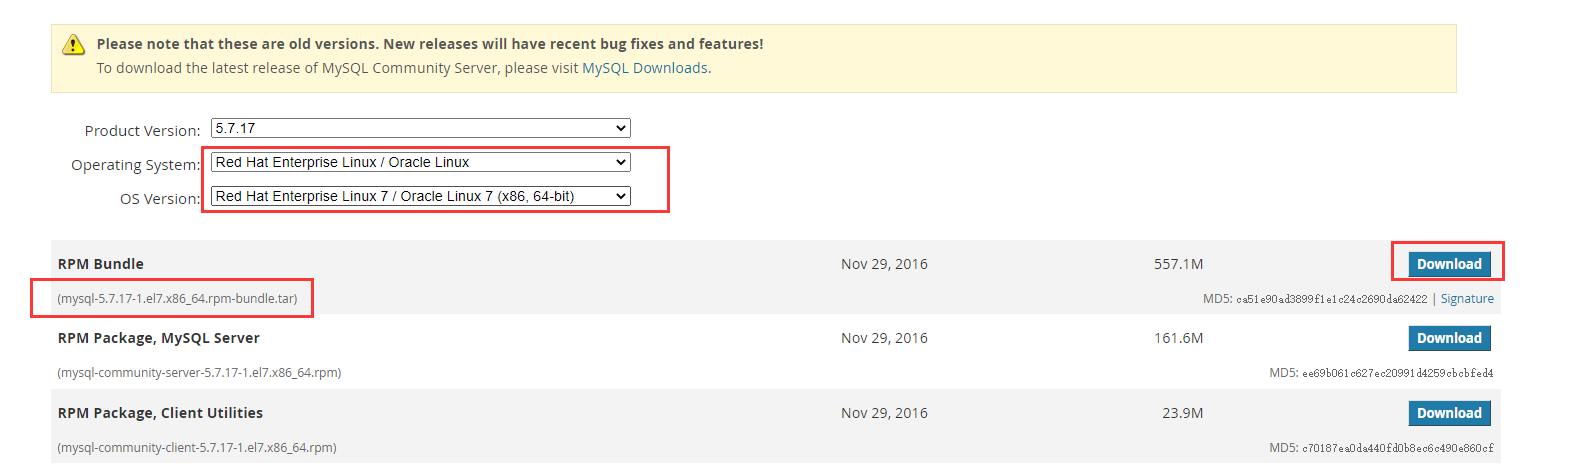
Task: Open the Operating System dropdown
Action: click(x=420, y=162)
